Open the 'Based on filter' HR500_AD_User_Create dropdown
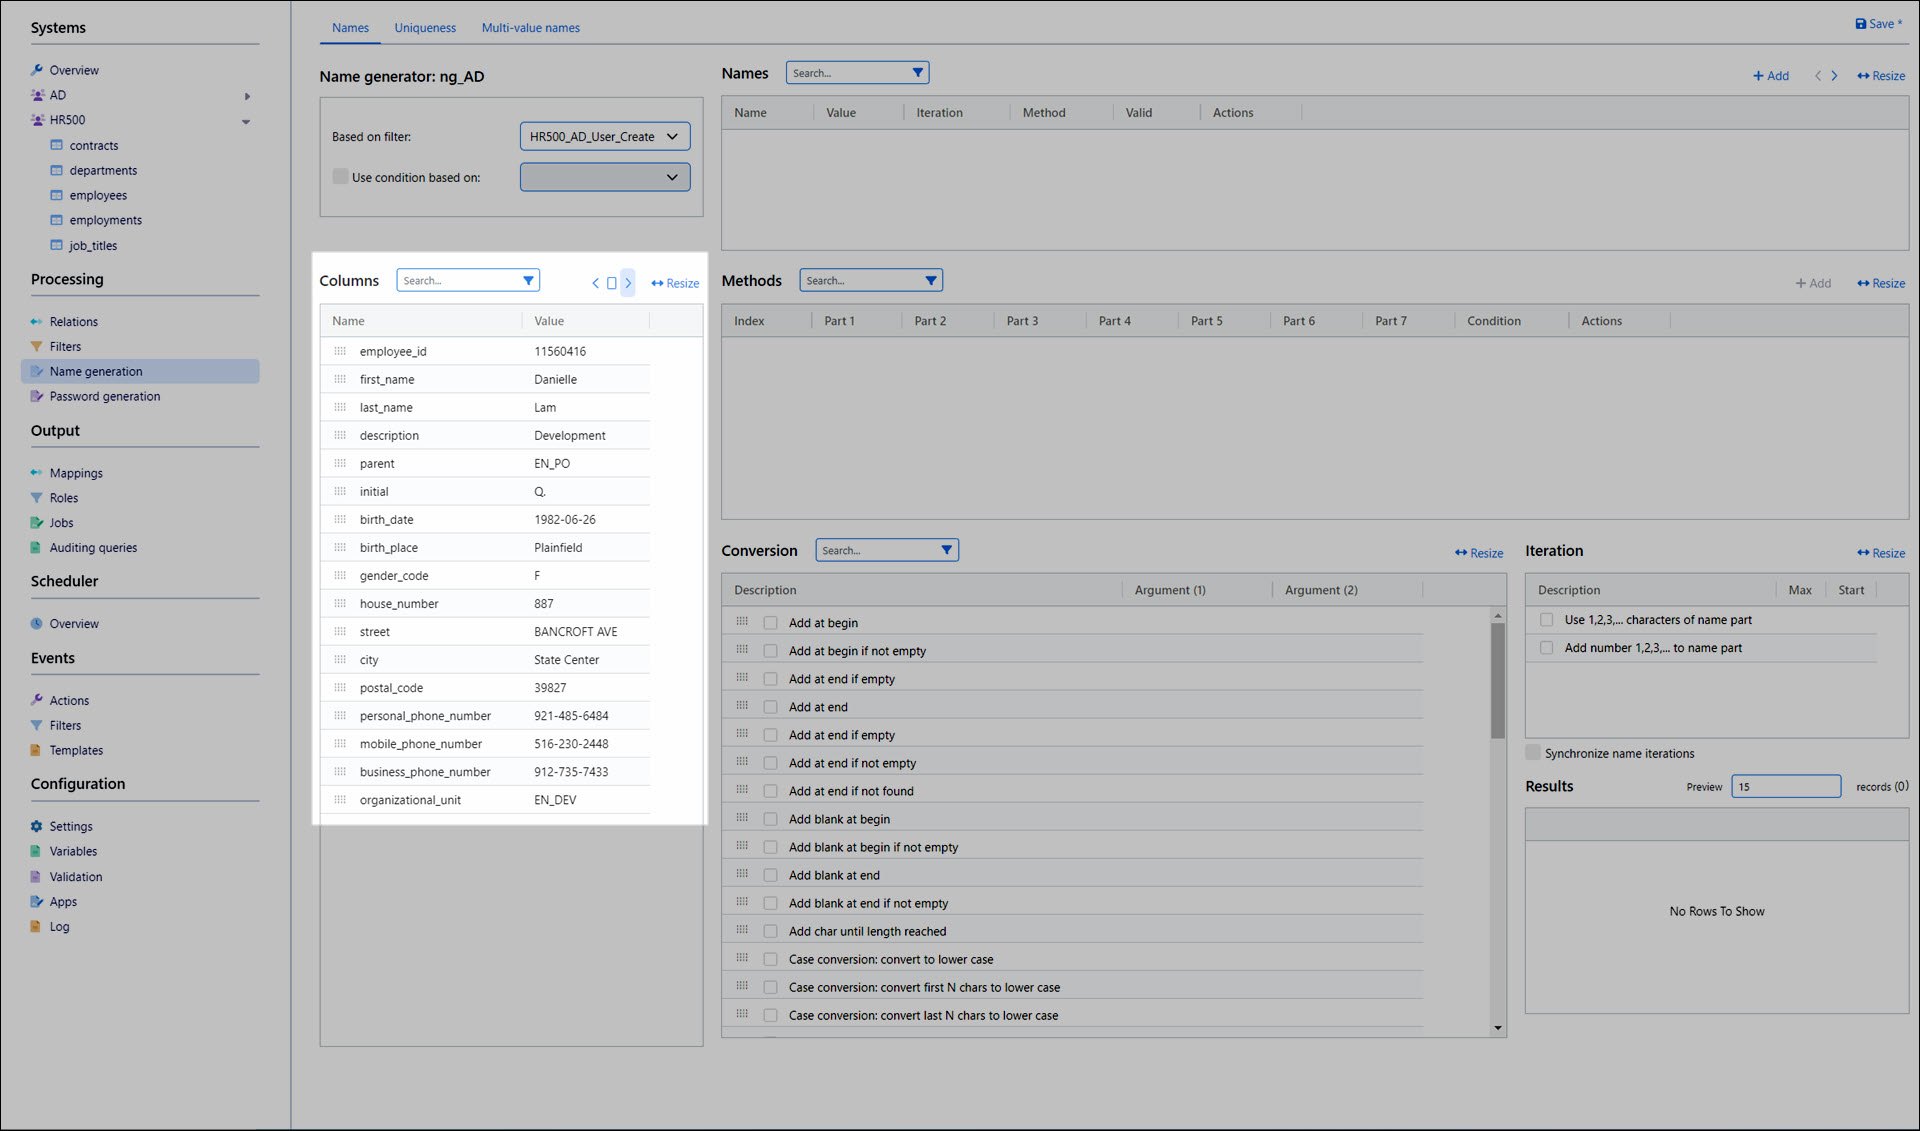Viewport: 1920px width, 1131px height. pyautogui.click(x=604, y=137)
